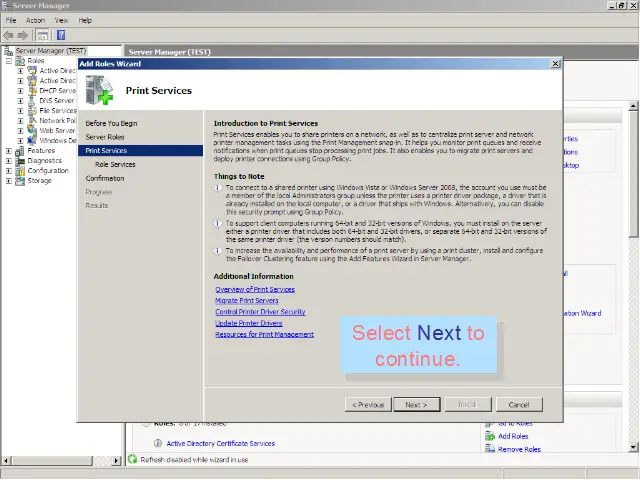
Task: Click the Next > button
Action: [x=417, y=404]
